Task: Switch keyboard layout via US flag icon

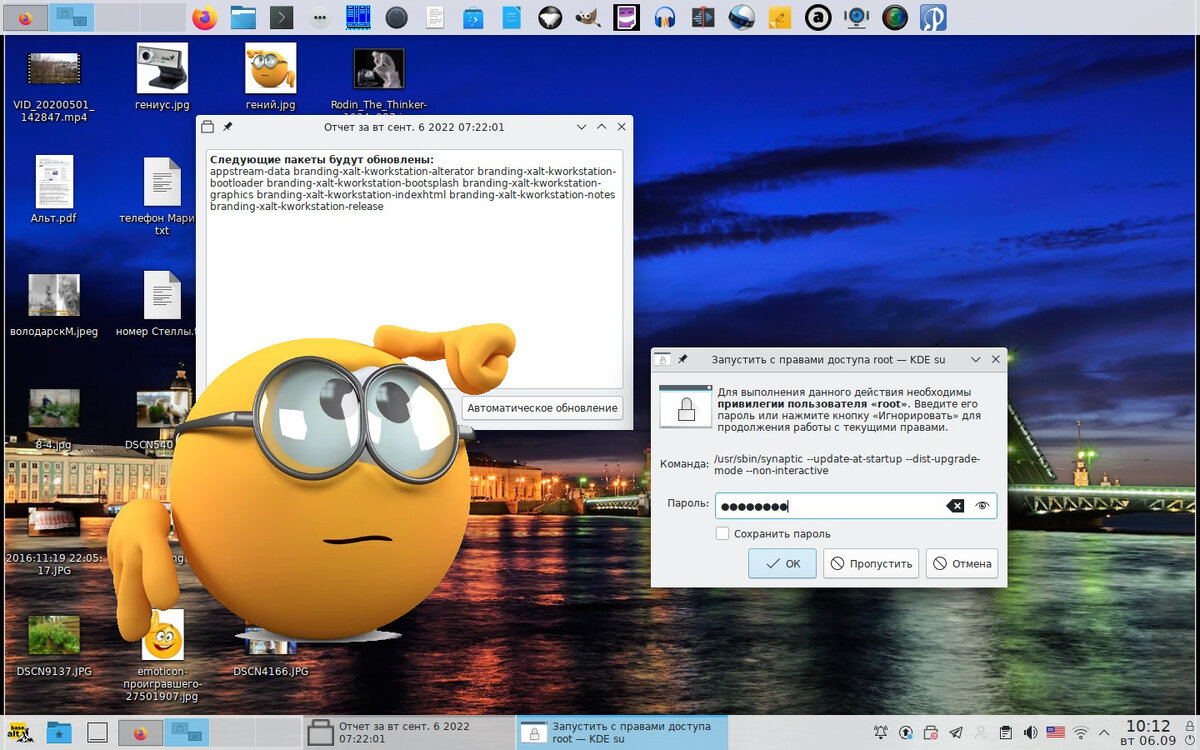Action: click(1056, 733)
